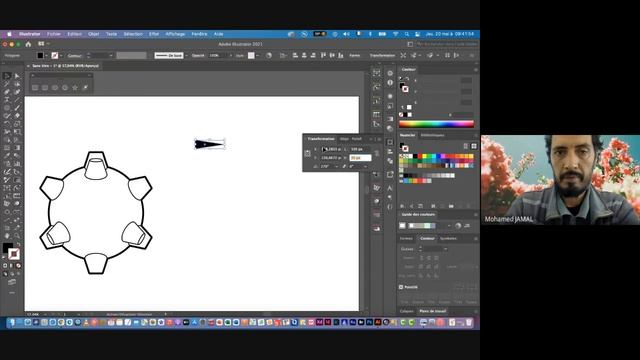
Task: Expand the opacity dropdown arrow
Action: pos(231,56)
